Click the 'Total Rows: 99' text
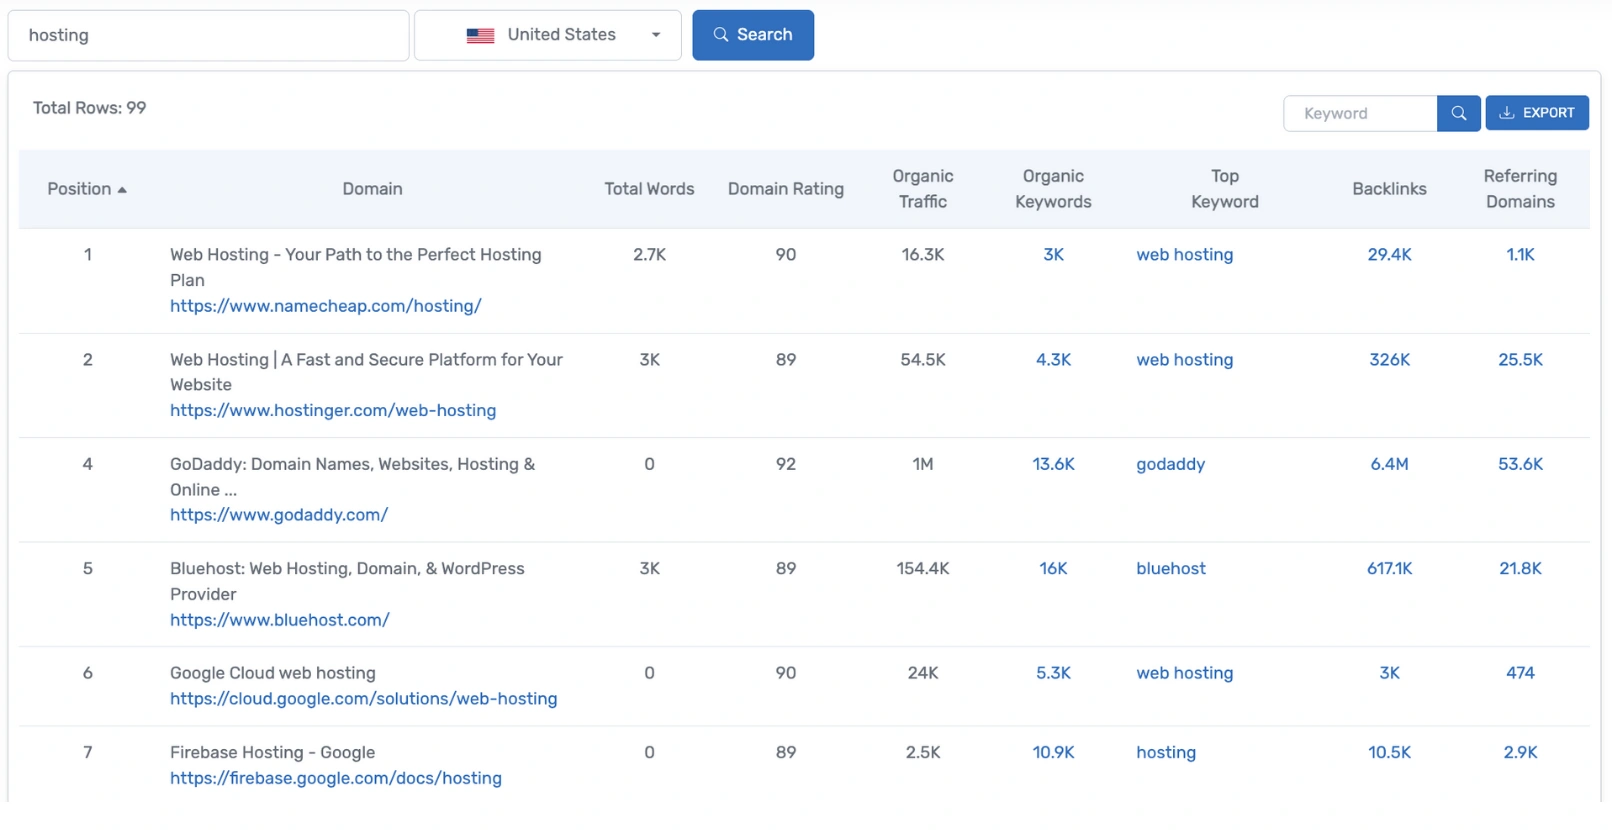Viewport: 1612px width, 830px height. coord(89,108)
